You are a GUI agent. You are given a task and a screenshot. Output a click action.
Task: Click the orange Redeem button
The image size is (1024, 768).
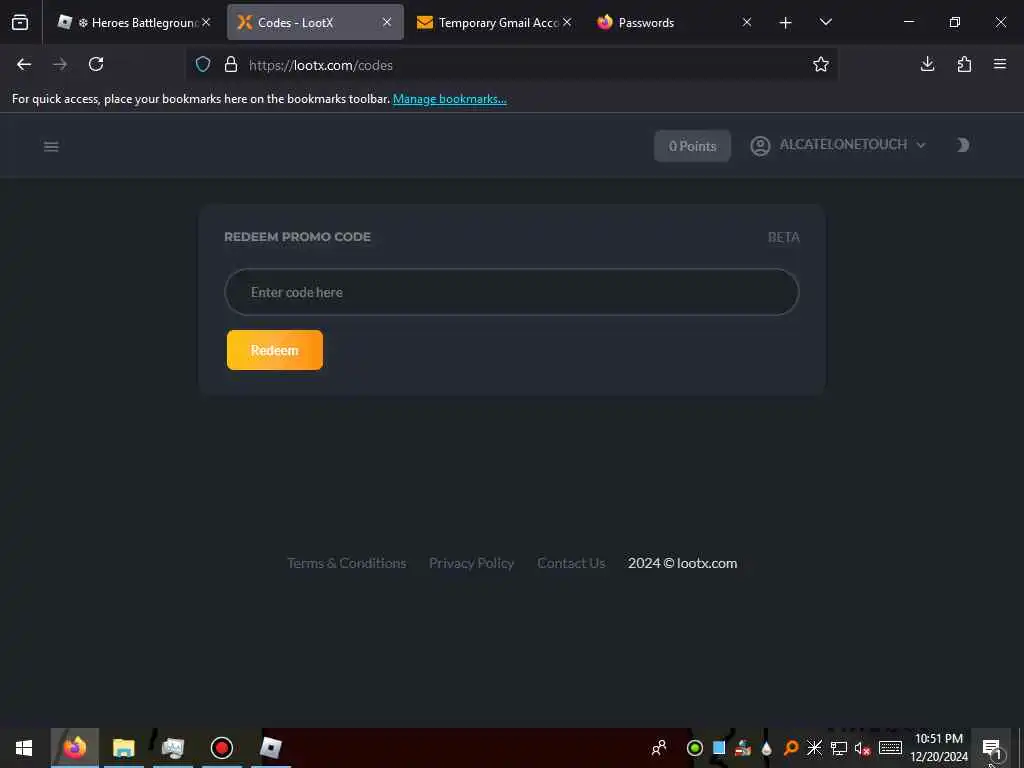point(275,350)
